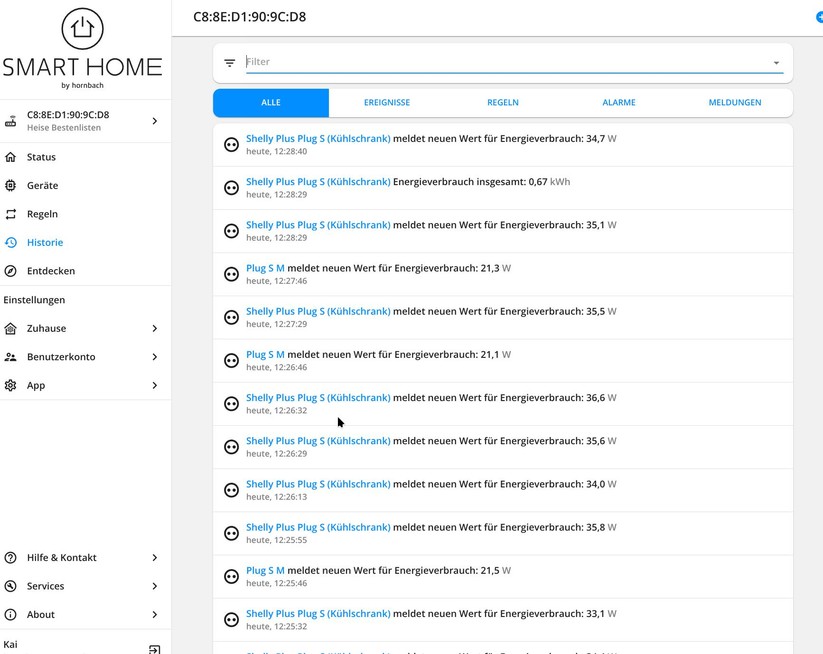Viewport: 823px width, 654px height.
Task: Open Shelly Plus Plug S link at 12:28:29 kWh entry
Action: [x=318, y=182]
